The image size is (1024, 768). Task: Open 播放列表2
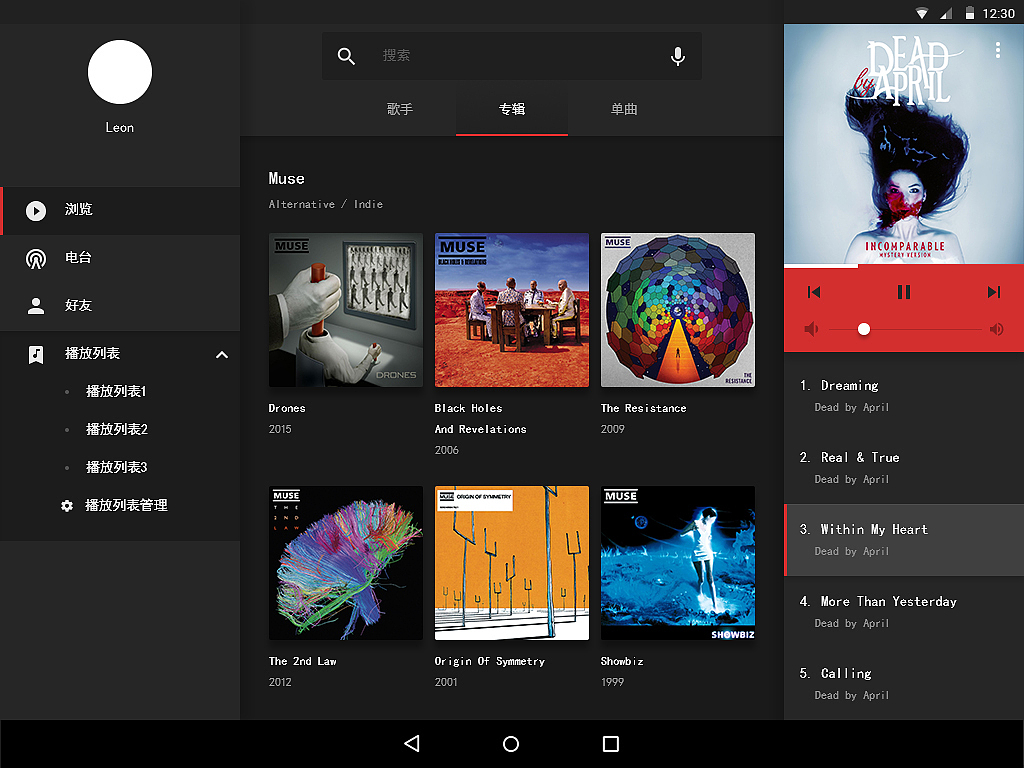(116, 429)
